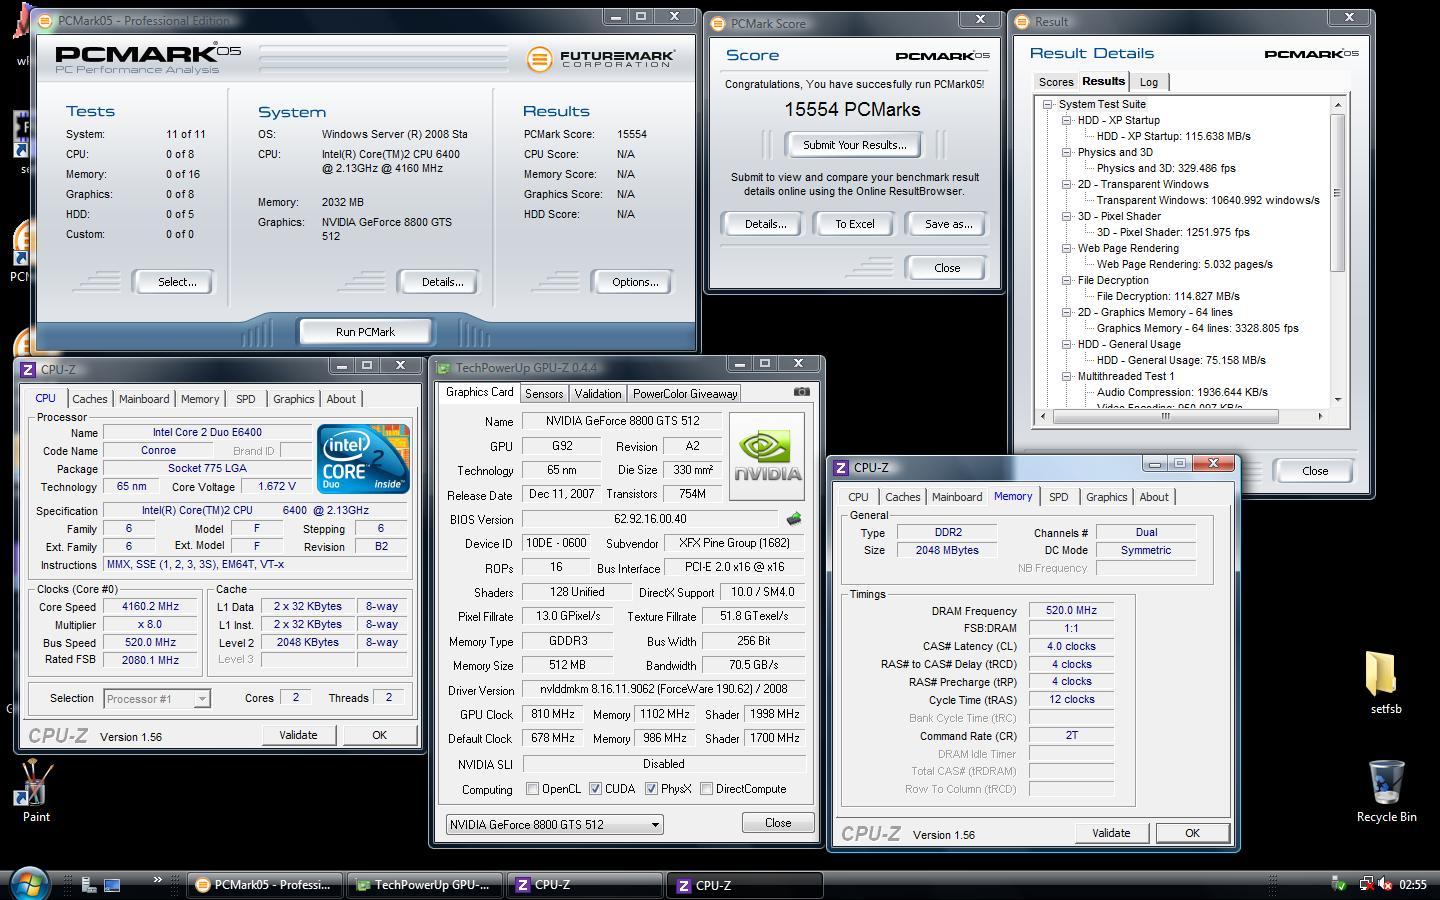The width and height of the screenshot is (1440, 900).
Task: Open the setfsb folder on desktop
Action: pos(1386,684)
